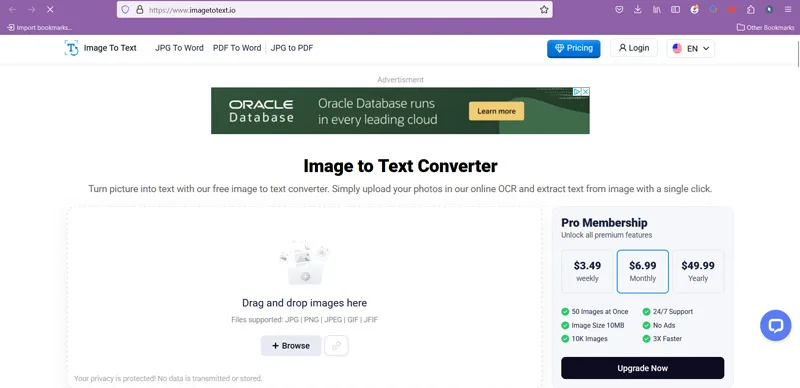Open the blue live chat bubble
This screenshot has width=800, height=388.
[776, 326]
